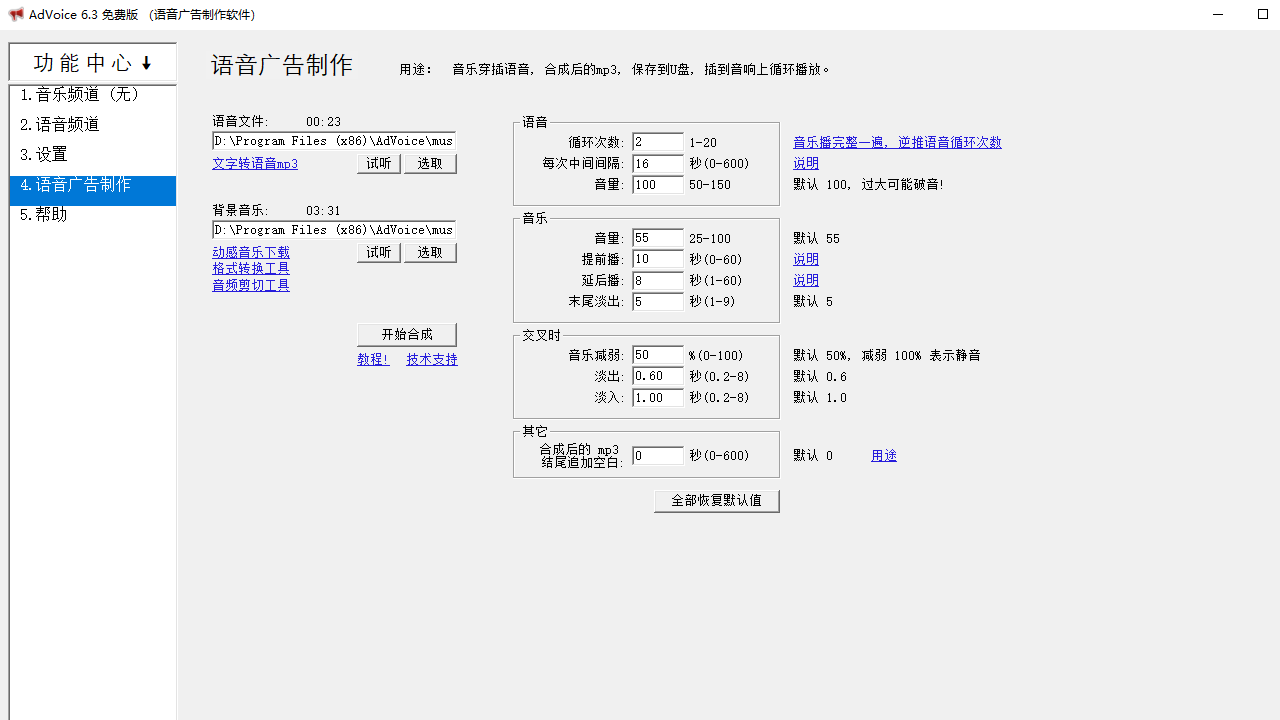Image resolution: width=1280 pixels, height=720 pixels.
Task: Open the 音频剪切工具 audio cutter link
Action: tap(250, 285)
